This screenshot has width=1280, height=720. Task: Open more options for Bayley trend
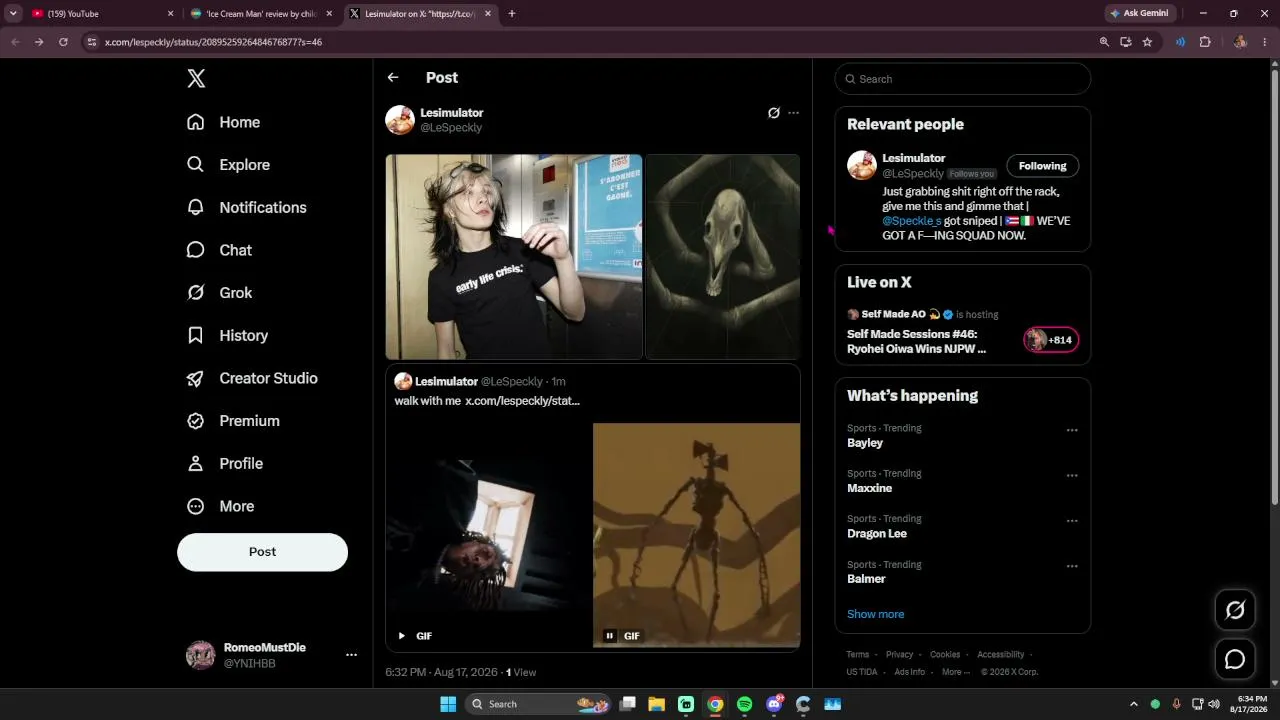[1072, 430]
